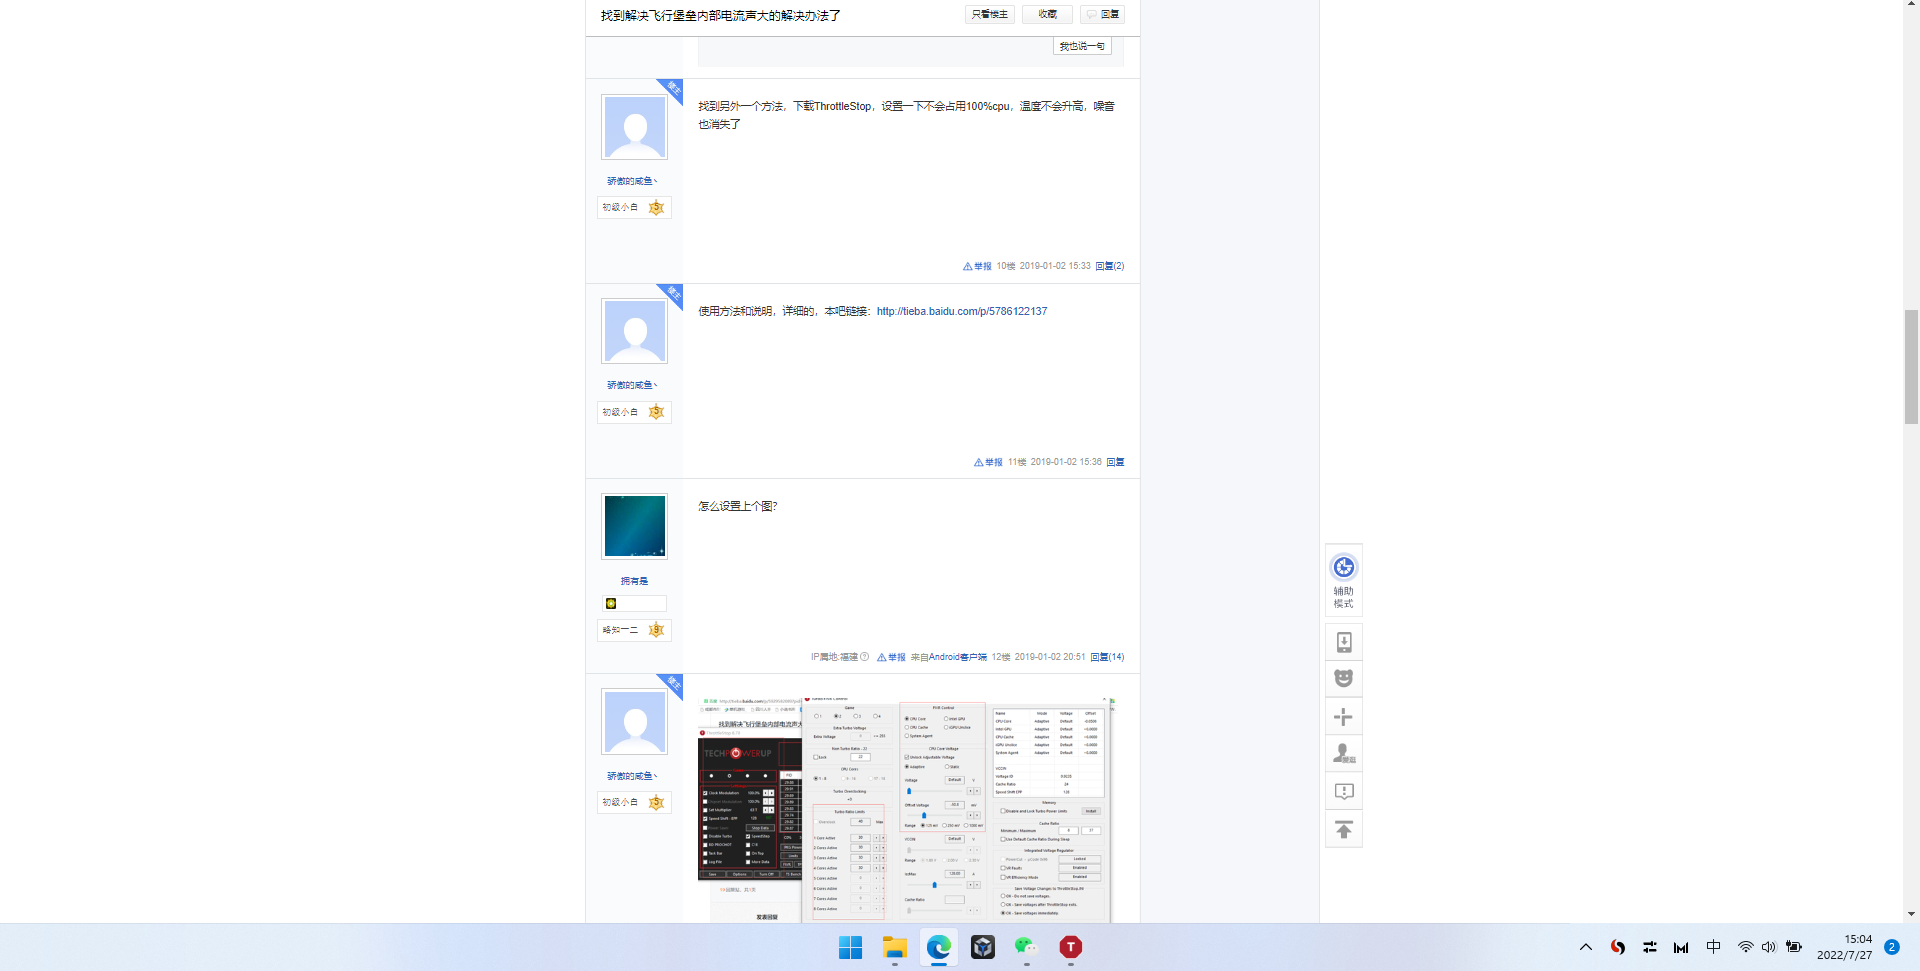Open 骄傲的咸鱼 username on floor 11 post
The height and width of the screenshot is (971, 1920).
(632, 385)
